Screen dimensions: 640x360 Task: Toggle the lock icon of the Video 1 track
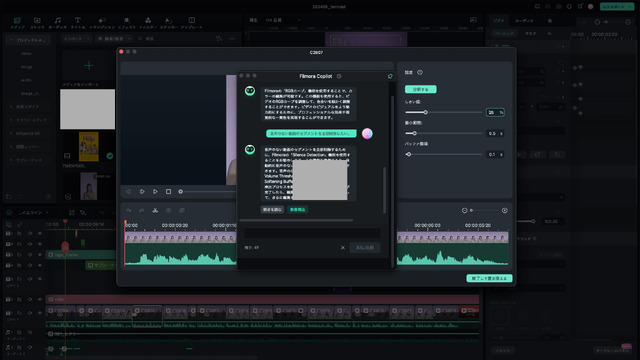(19, 313)
